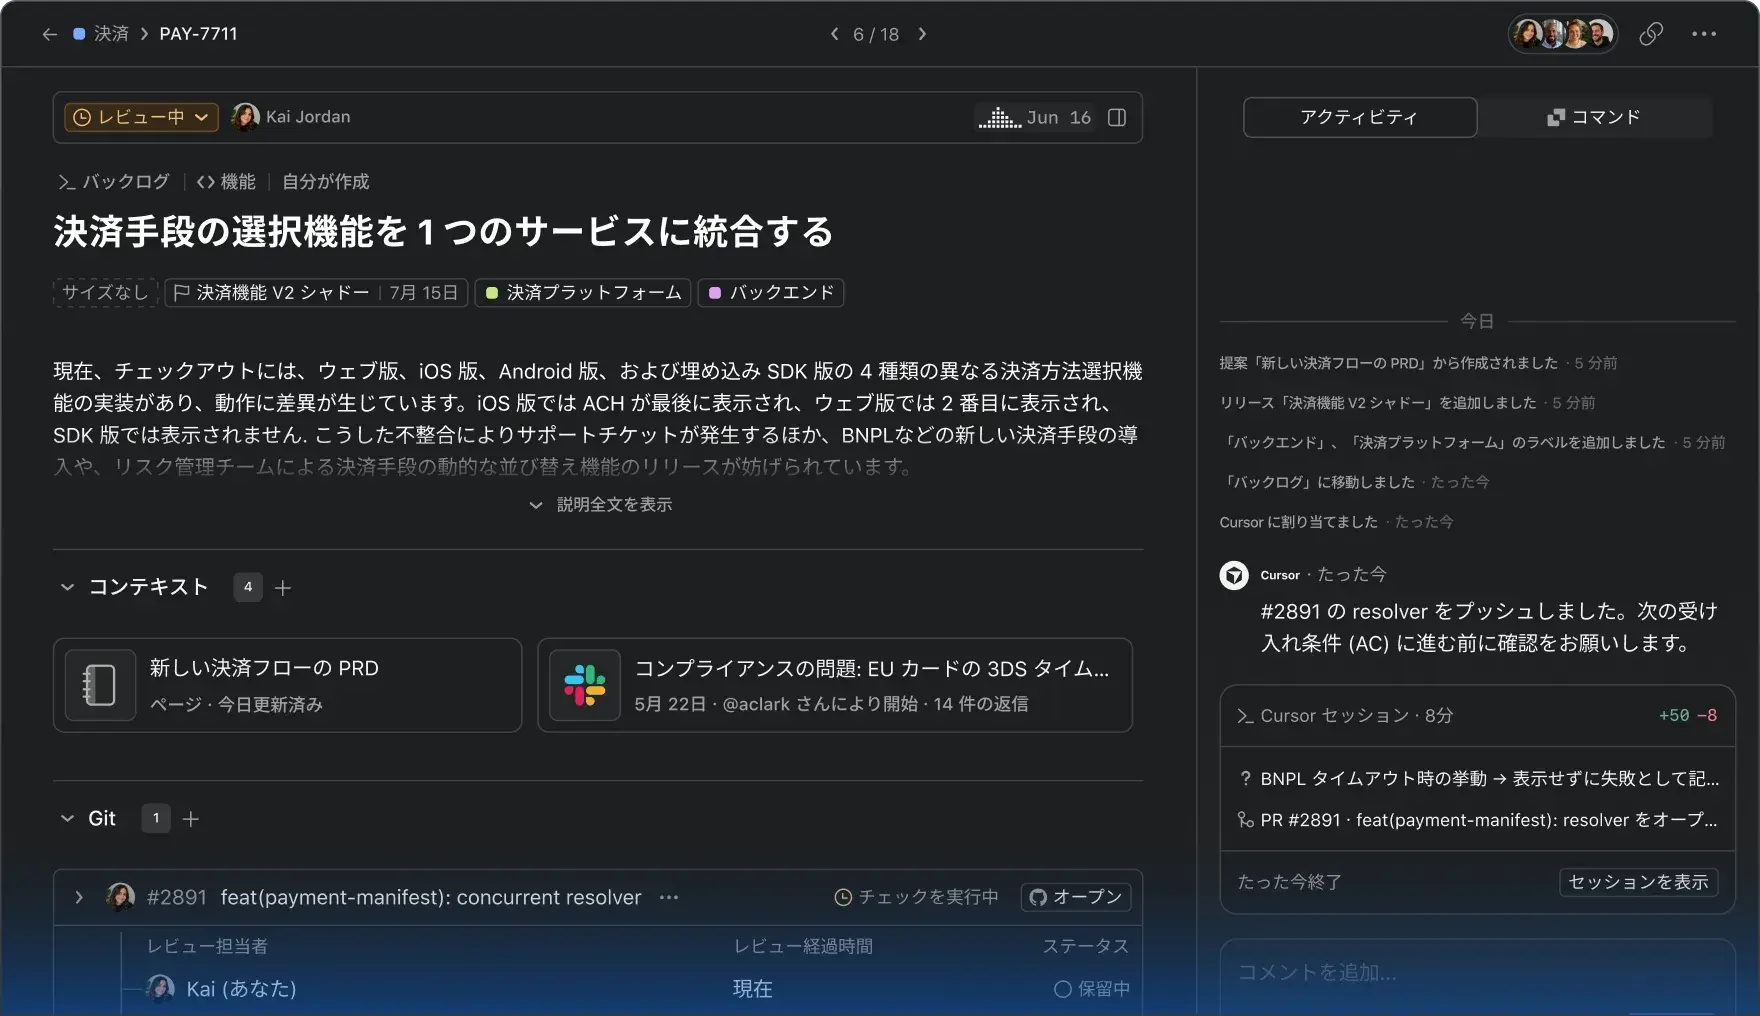The image size is (1760, 1016).
Task: Click the 7月 15日 release date
Action: pos(423,293)
